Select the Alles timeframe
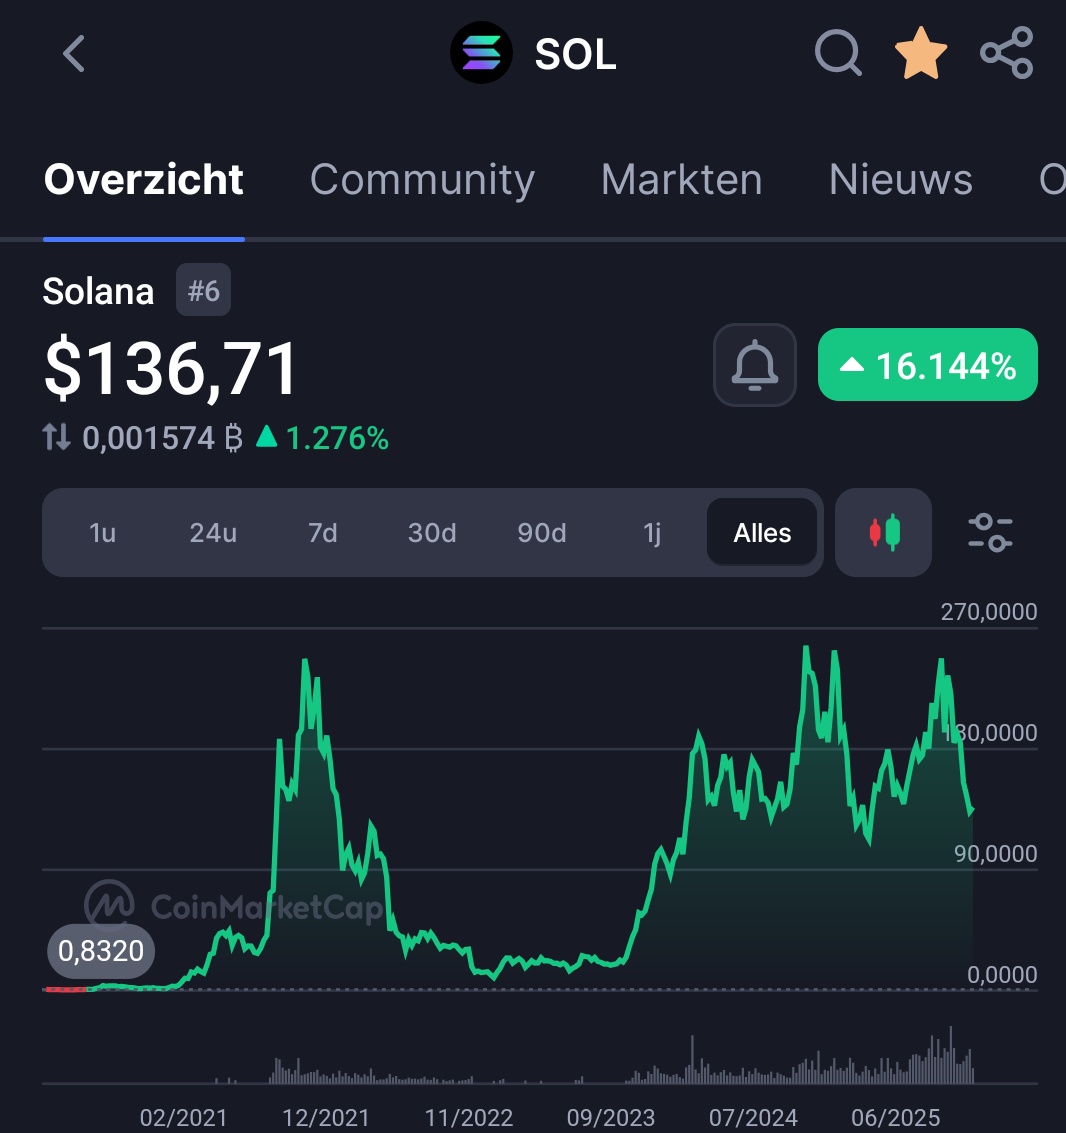Screen dimensions: 1066x1133 coord(762,533)
